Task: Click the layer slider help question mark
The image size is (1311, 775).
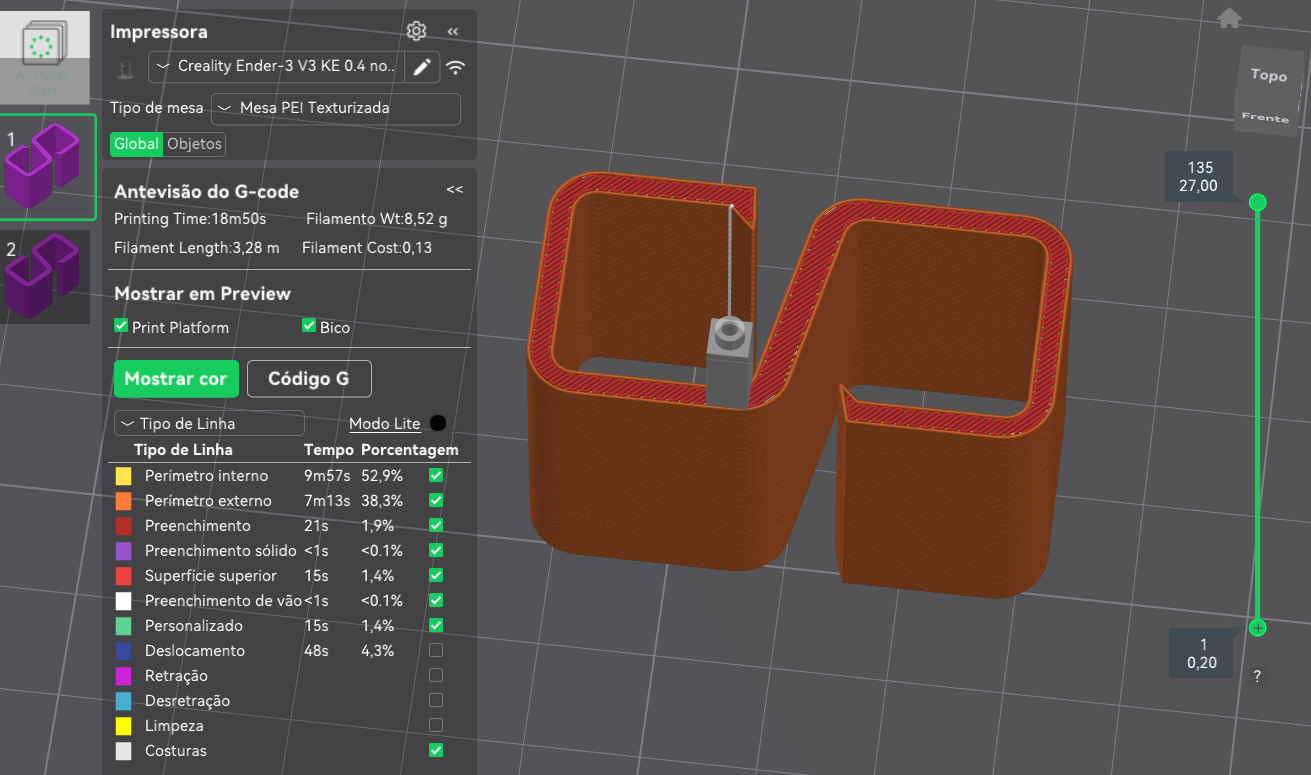Action: tap(1257, 676)
